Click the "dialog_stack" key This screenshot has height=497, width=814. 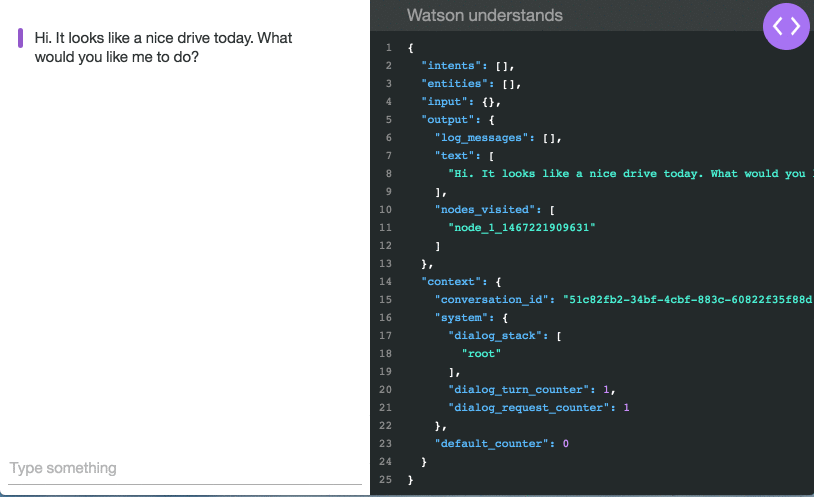point(495,335)
